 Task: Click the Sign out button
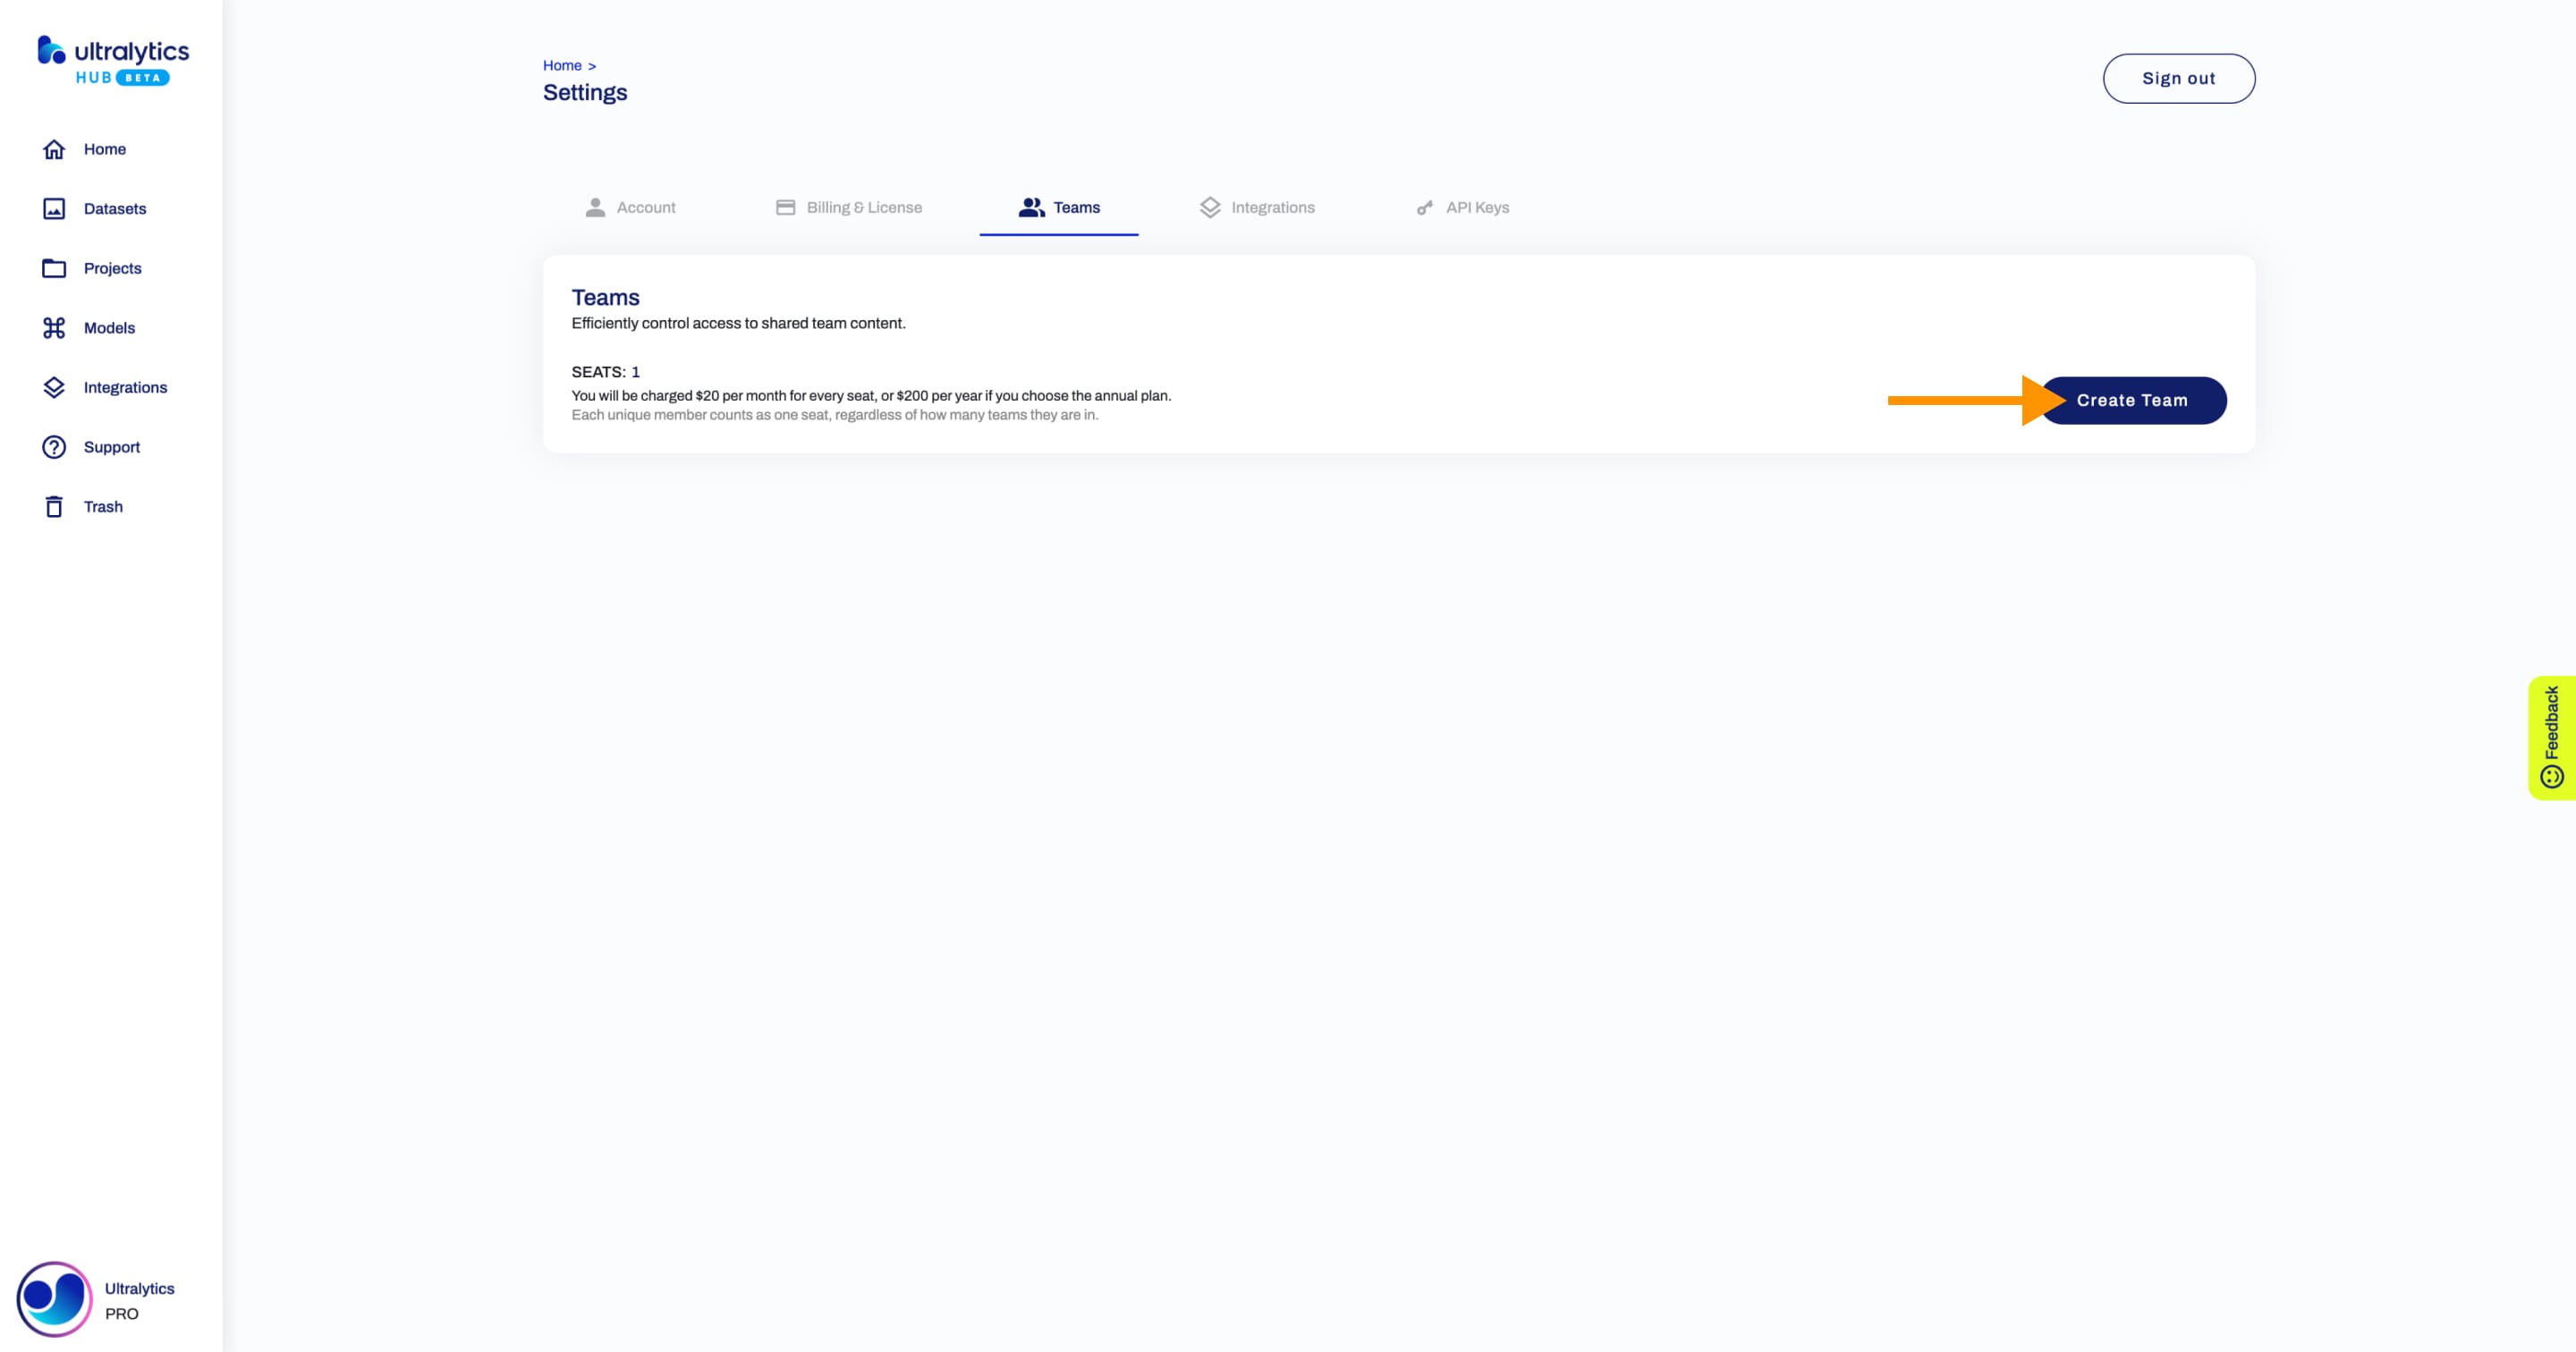(x=2179, y=79)
